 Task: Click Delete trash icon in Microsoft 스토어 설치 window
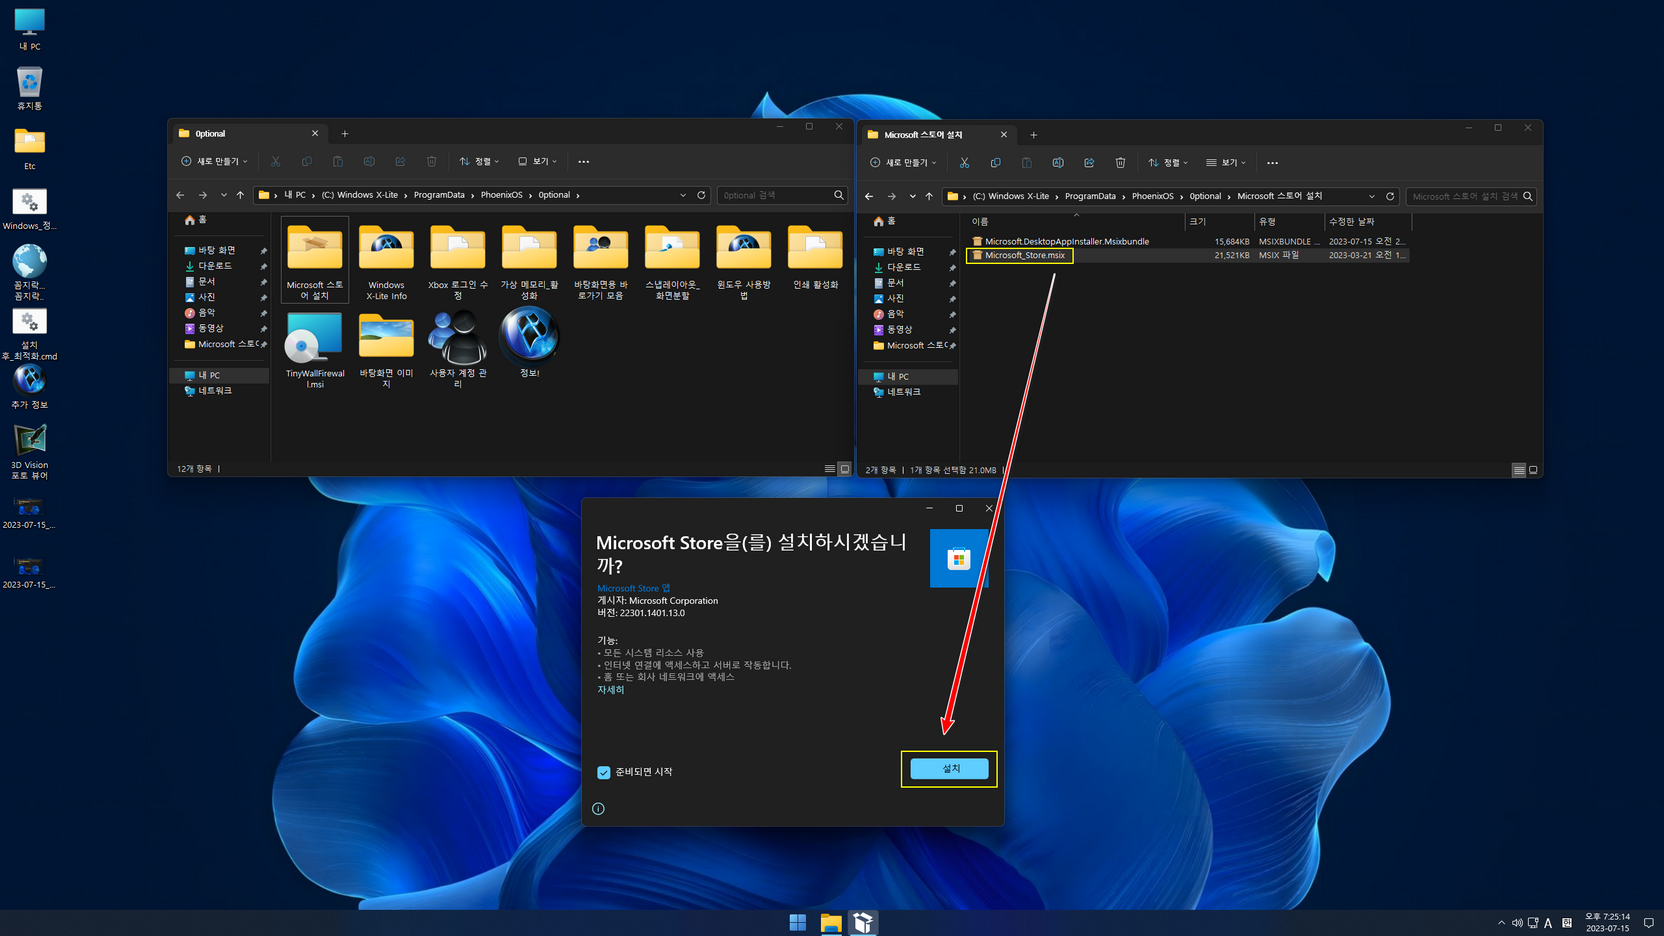1120,162
